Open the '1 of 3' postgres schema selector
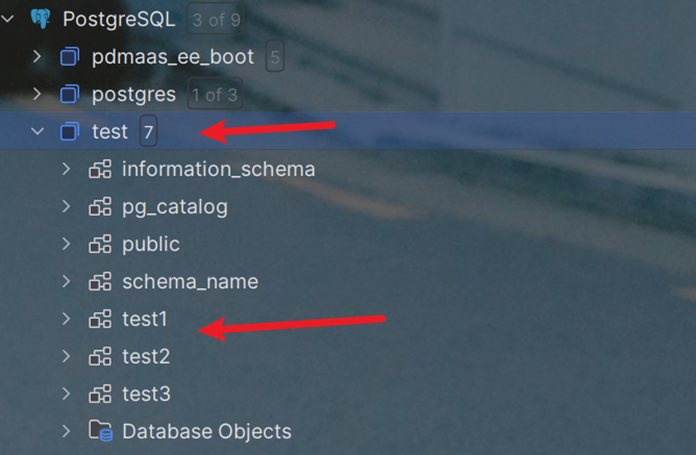Screen dimensions: 696x455 [x=214, y=95]
